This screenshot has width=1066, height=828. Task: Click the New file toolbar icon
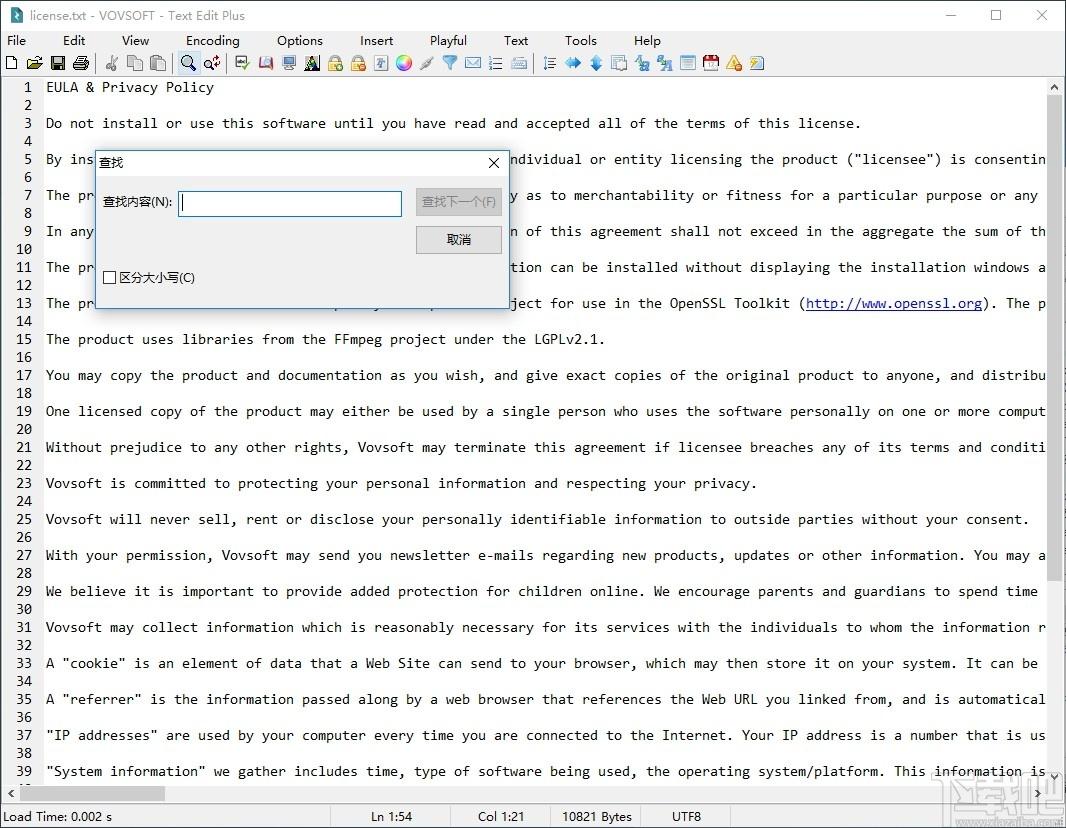click(12, 63)
